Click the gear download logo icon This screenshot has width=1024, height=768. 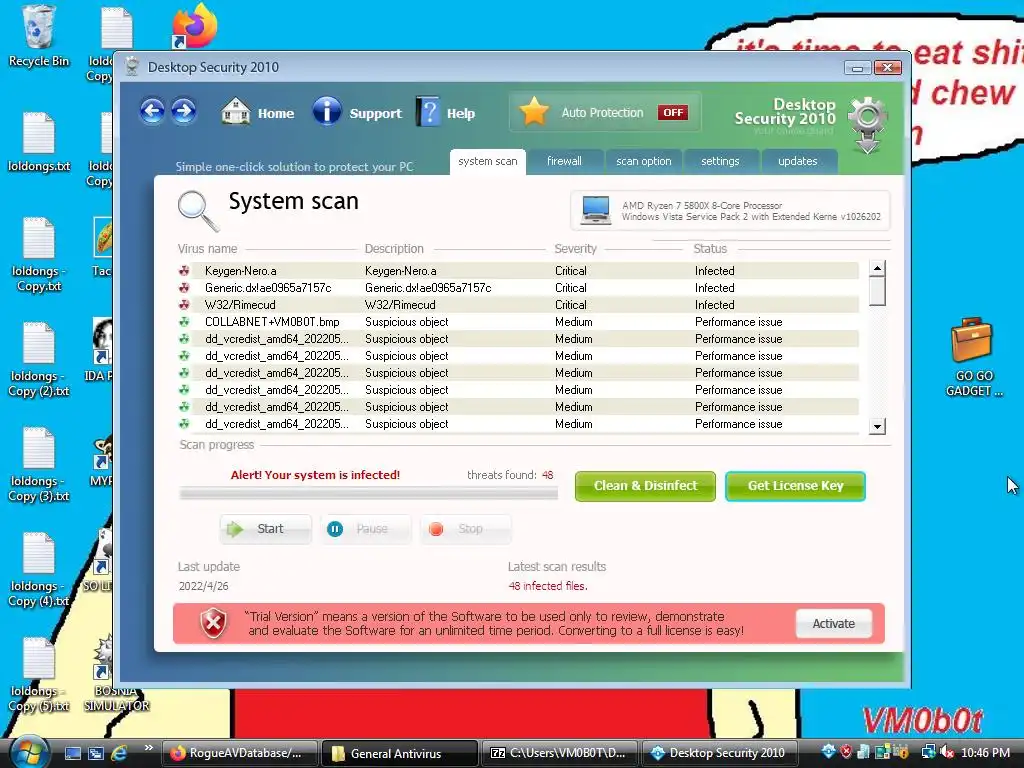[867, 124]
